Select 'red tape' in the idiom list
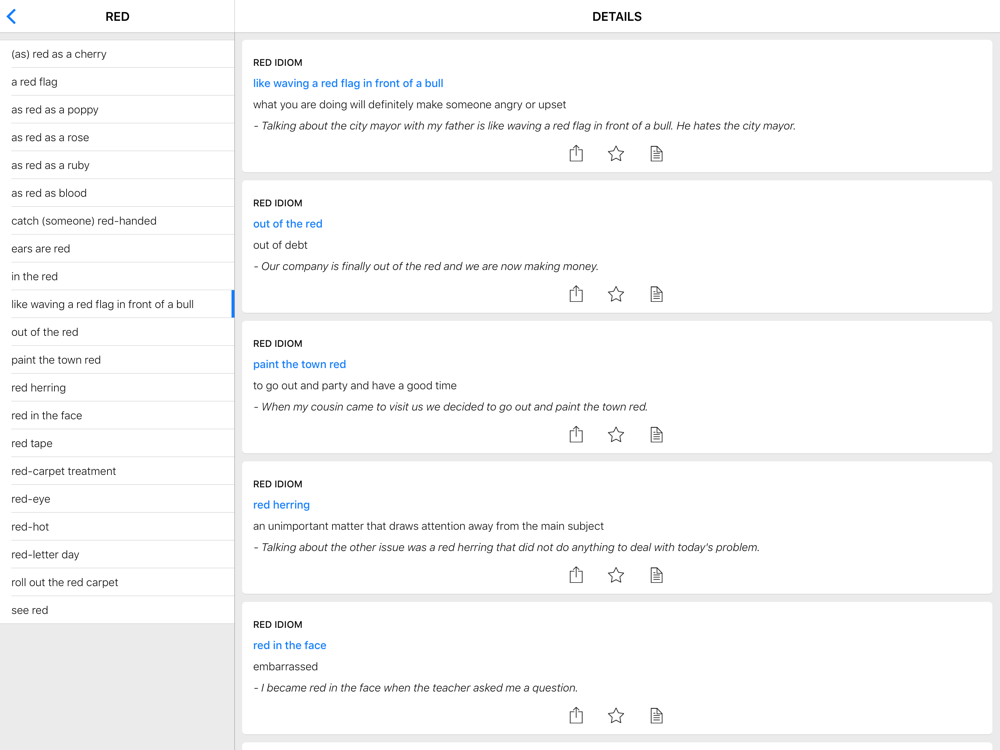The height and width of the screenshot is (750, 1000). click(x=32, y=443)
